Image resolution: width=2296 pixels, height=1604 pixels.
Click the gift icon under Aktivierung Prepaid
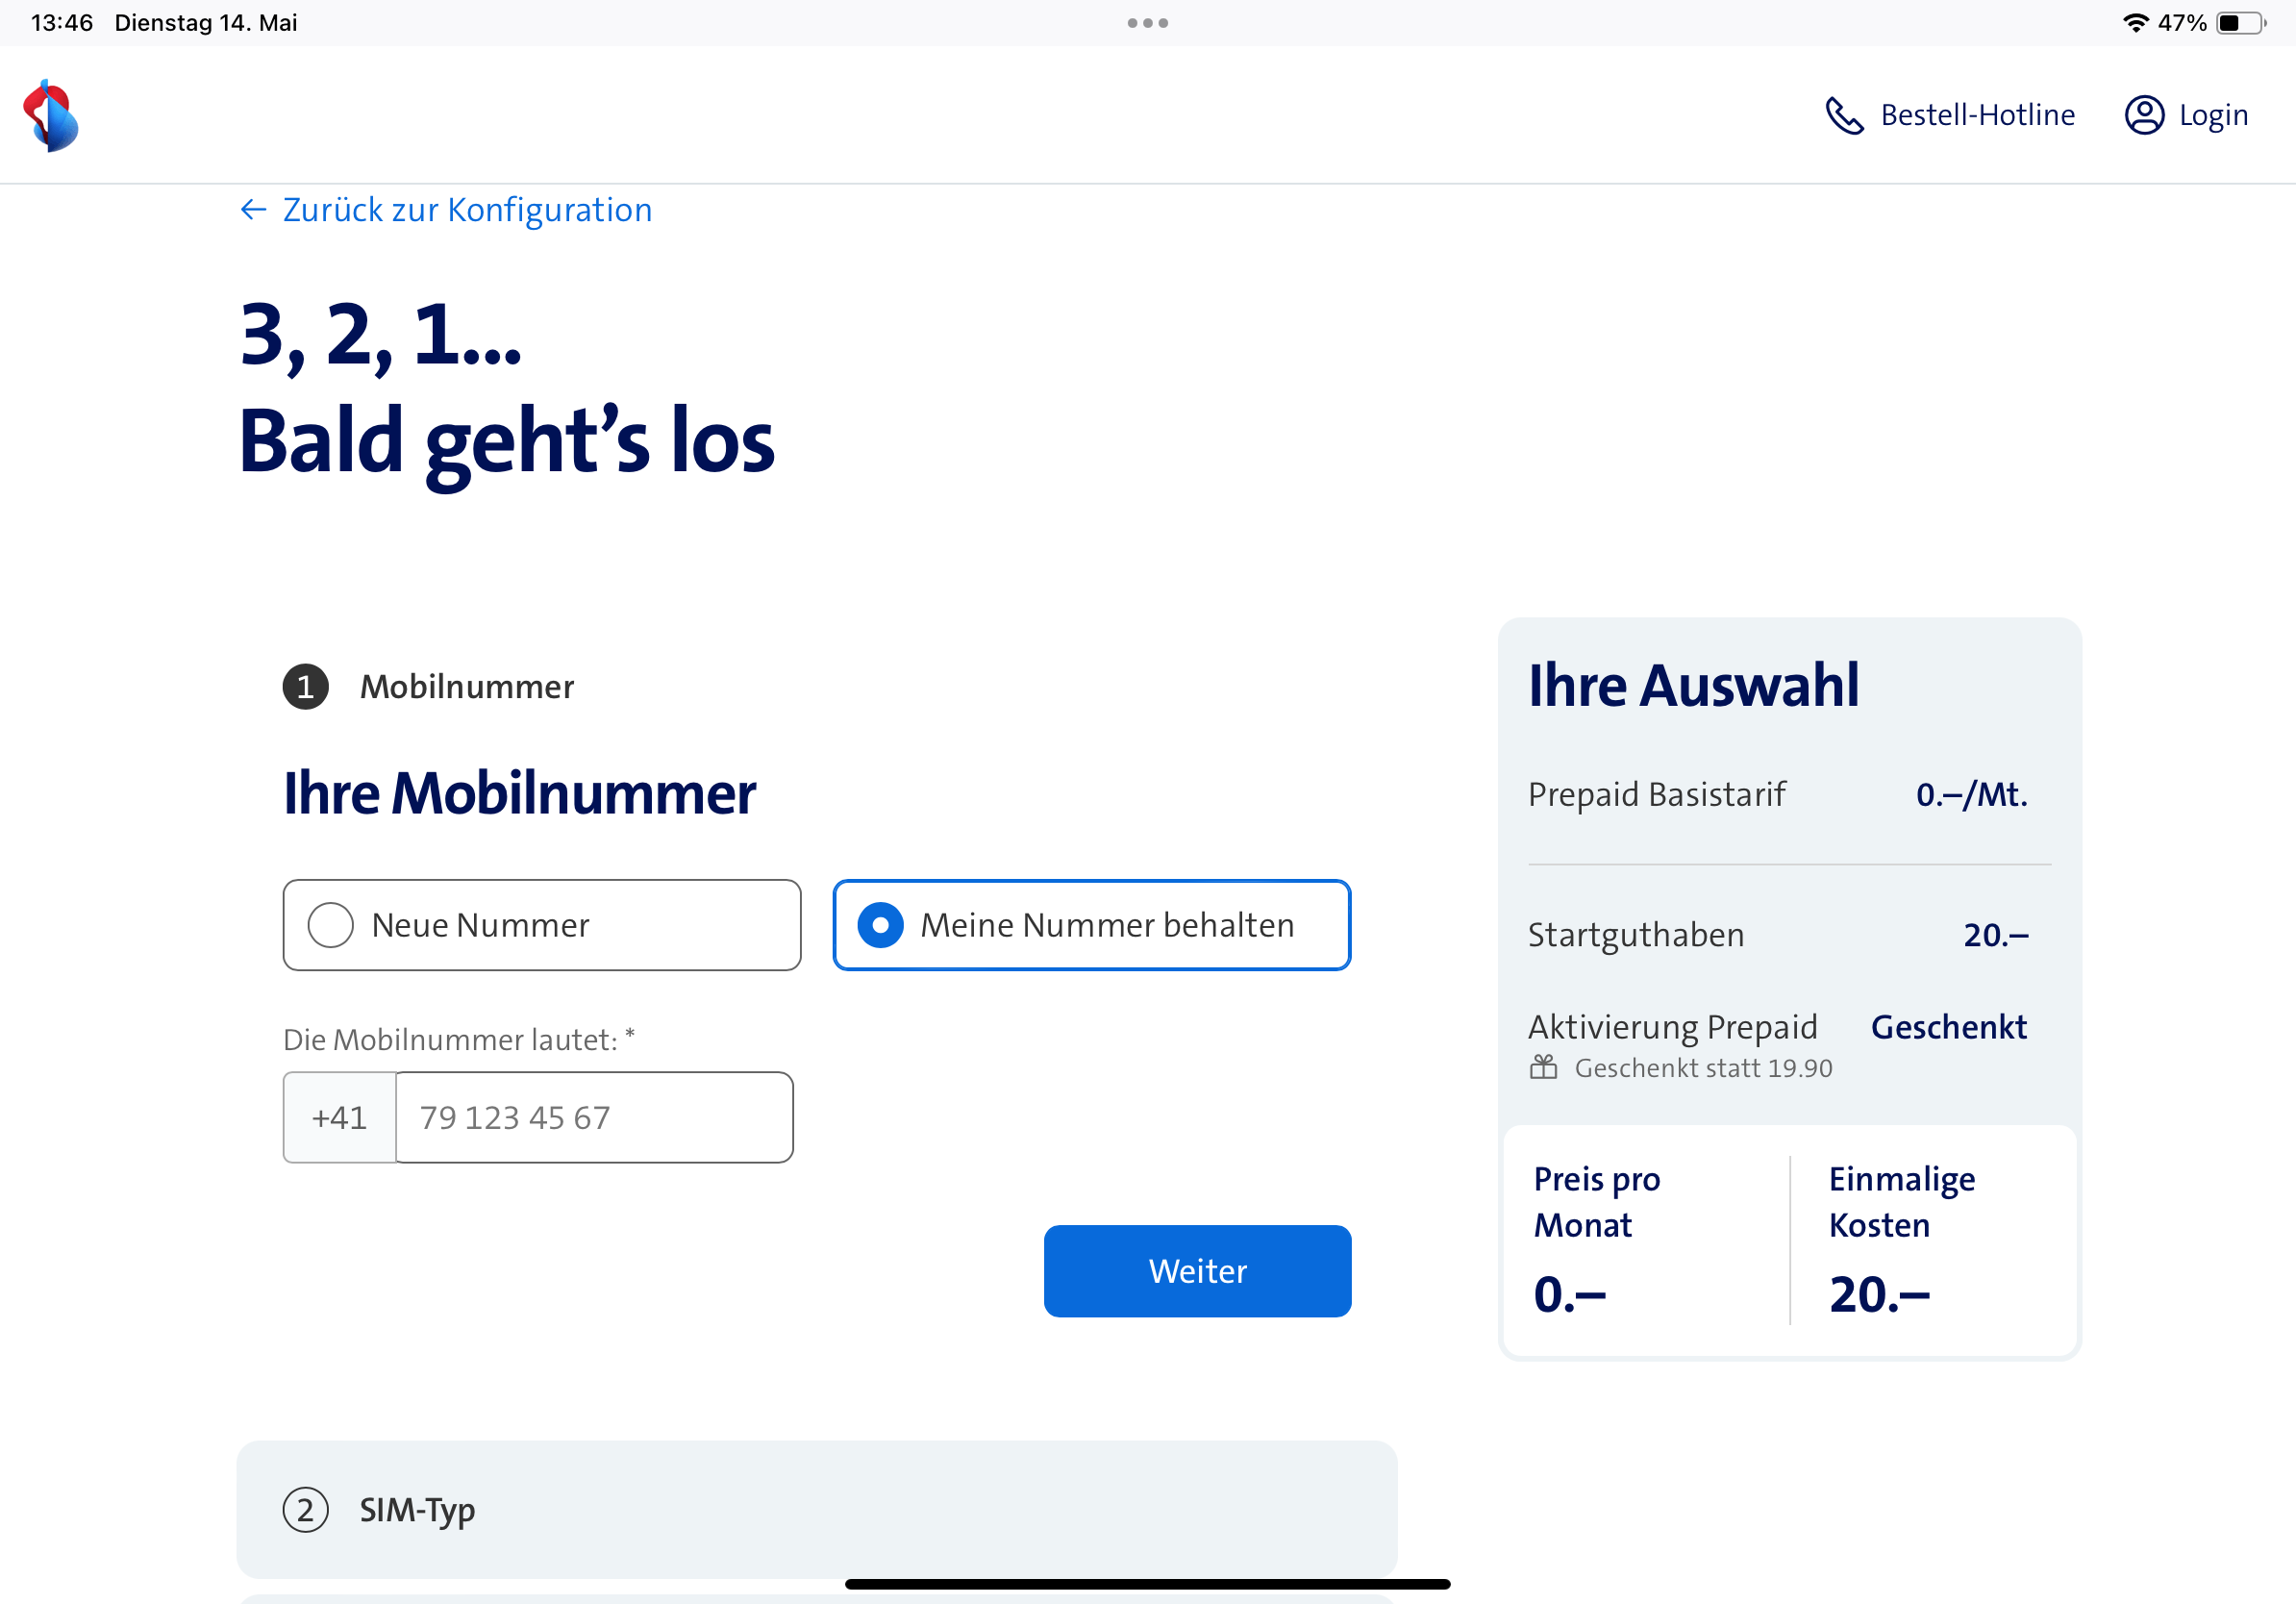(1543, 1067)
